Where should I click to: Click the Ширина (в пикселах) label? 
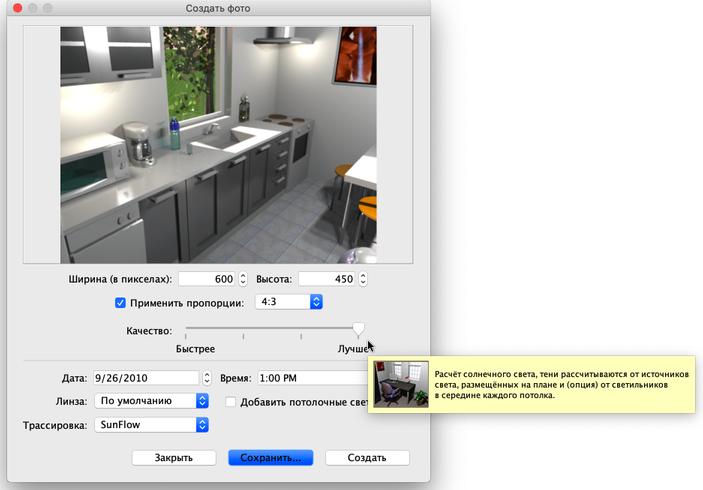120,279
